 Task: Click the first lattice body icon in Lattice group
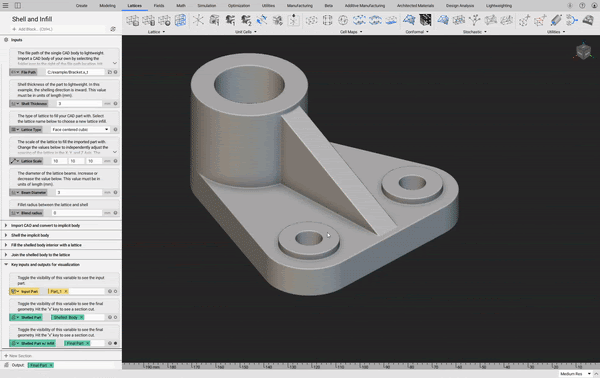point(133,20)
